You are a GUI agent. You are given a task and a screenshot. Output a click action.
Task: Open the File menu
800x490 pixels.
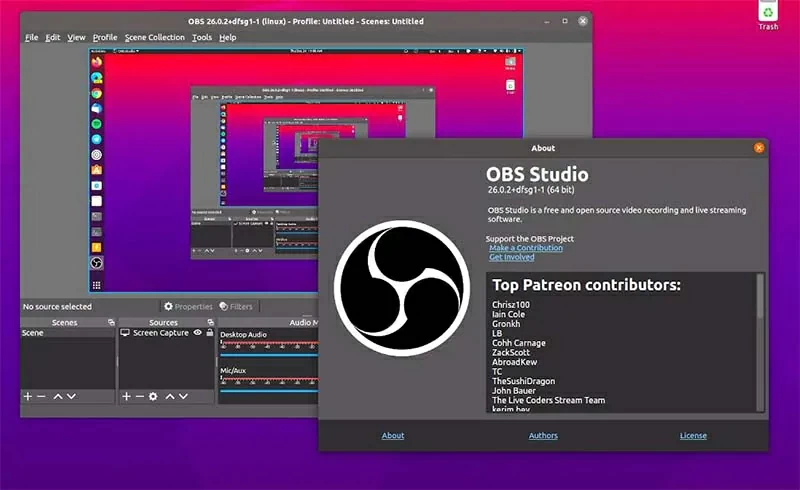[32, 37]
